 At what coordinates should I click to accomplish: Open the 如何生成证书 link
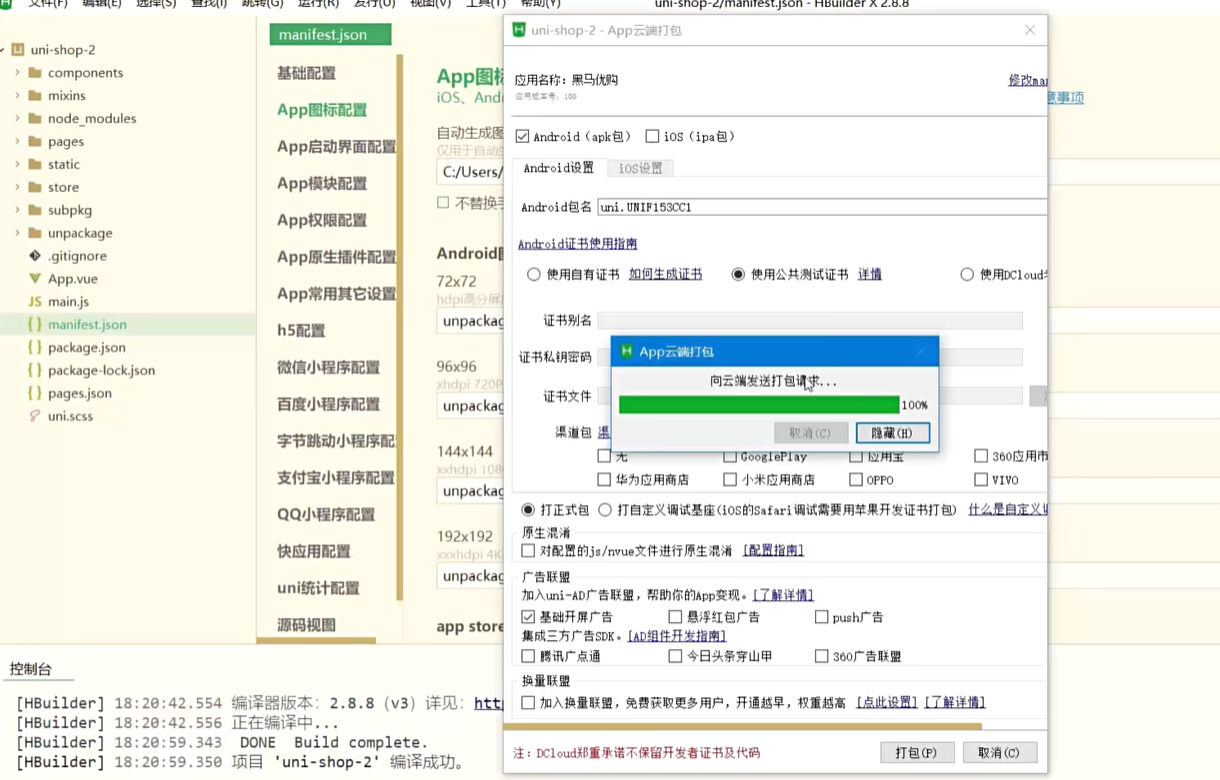[665, 274]
